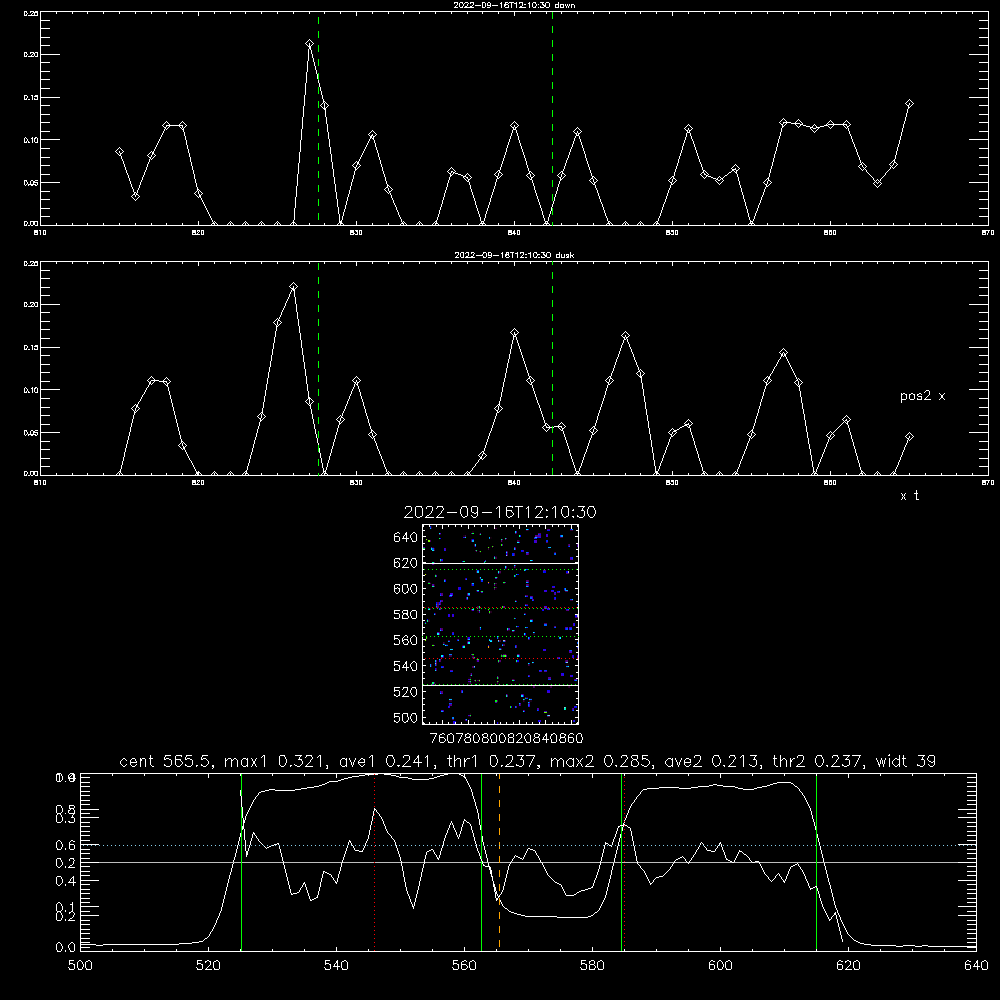Click the dusk plot diamond peak near x 857

784,353
